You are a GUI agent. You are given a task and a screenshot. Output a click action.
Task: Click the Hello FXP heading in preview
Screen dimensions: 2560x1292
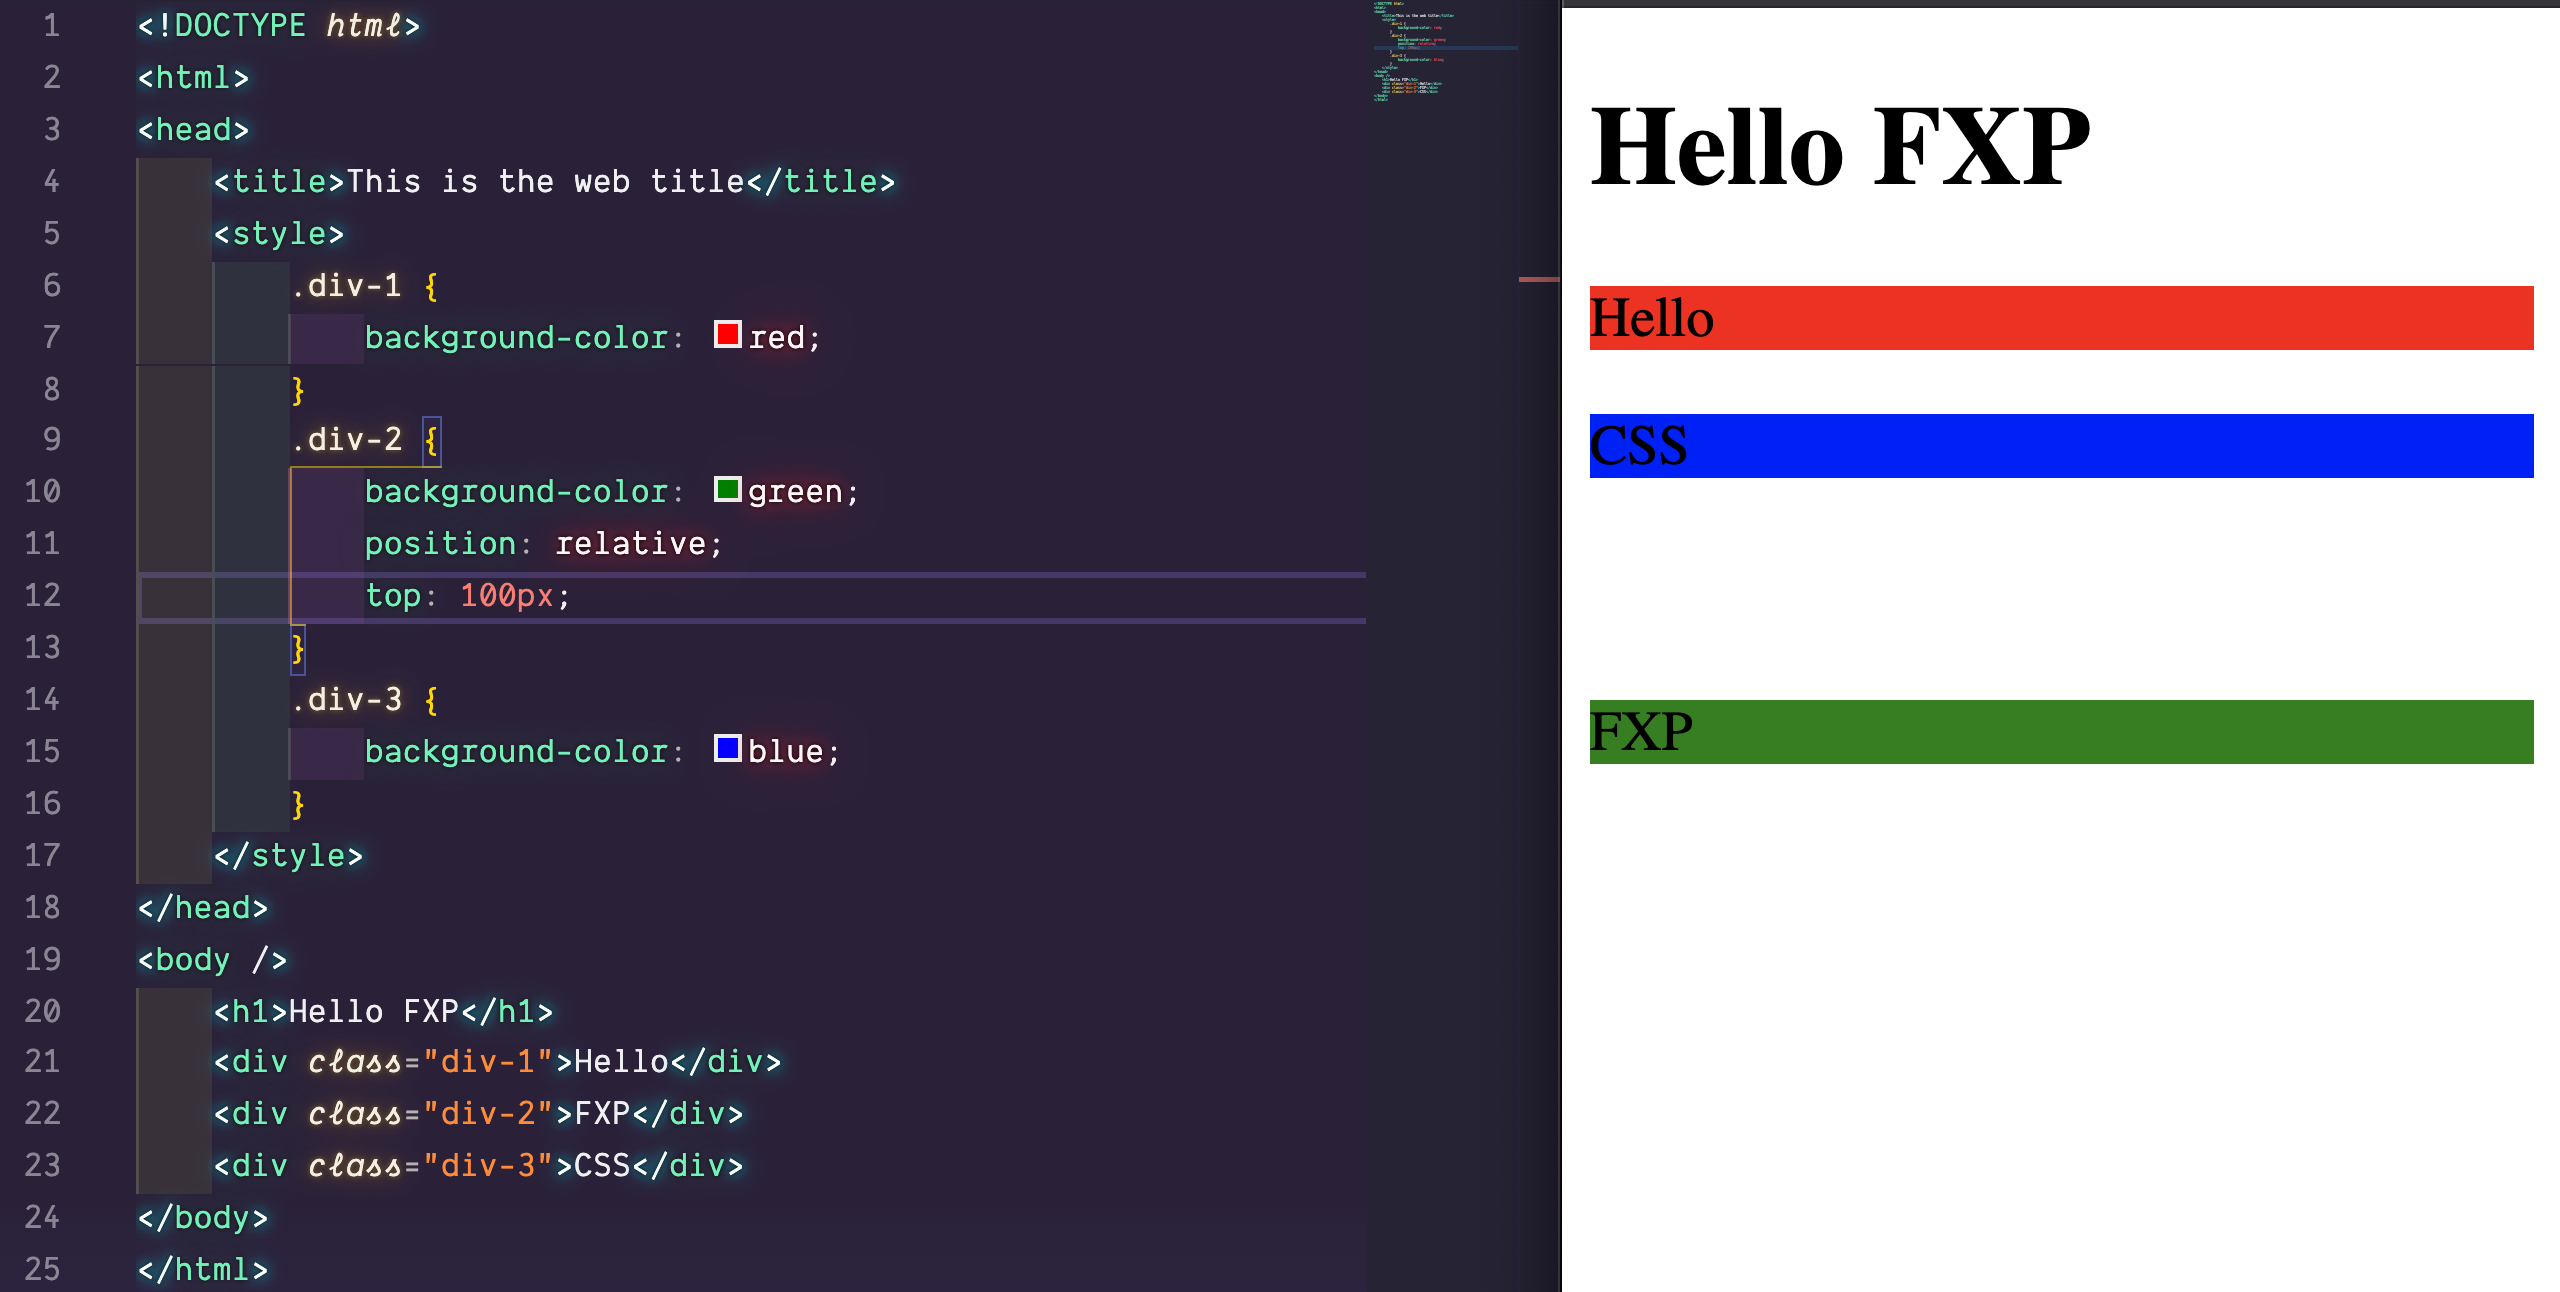(1840, 148)
